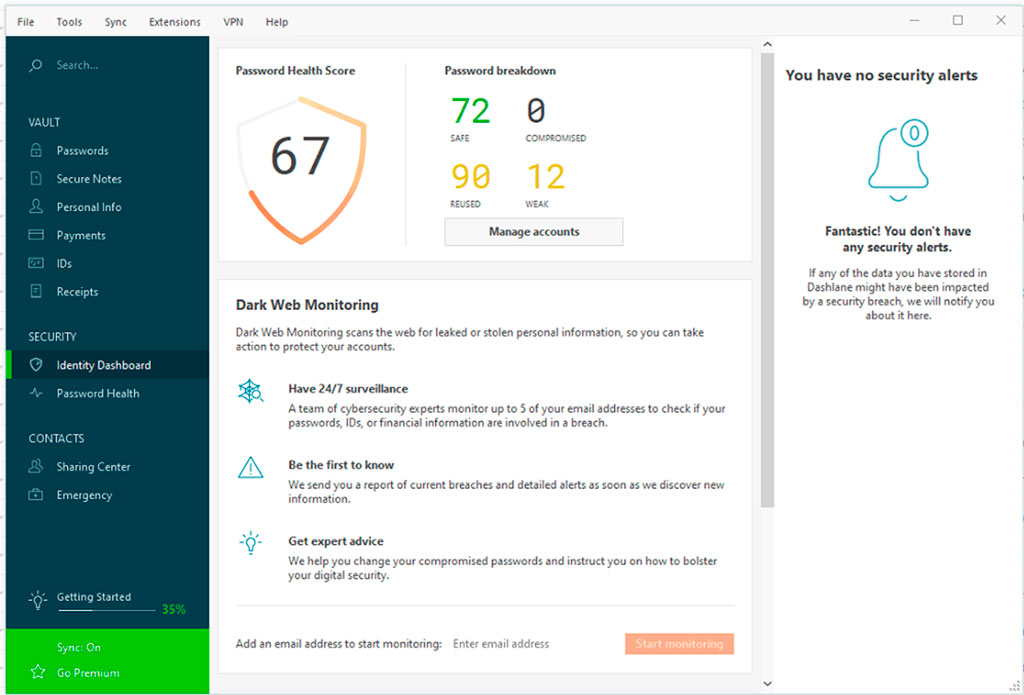
Task: Click the Getting Started label
Action: point(93,596)
